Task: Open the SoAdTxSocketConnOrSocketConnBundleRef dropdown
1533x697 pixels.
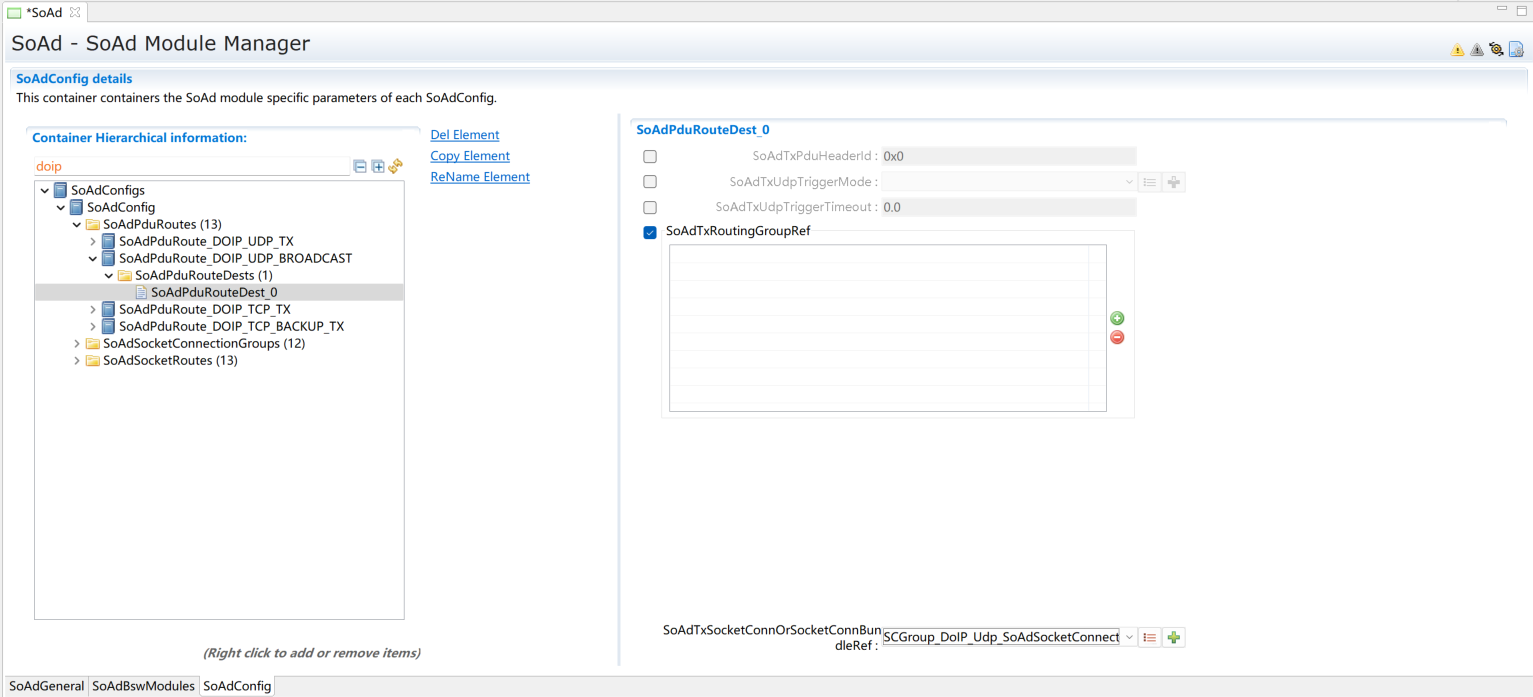Action: pos(1129,638)
